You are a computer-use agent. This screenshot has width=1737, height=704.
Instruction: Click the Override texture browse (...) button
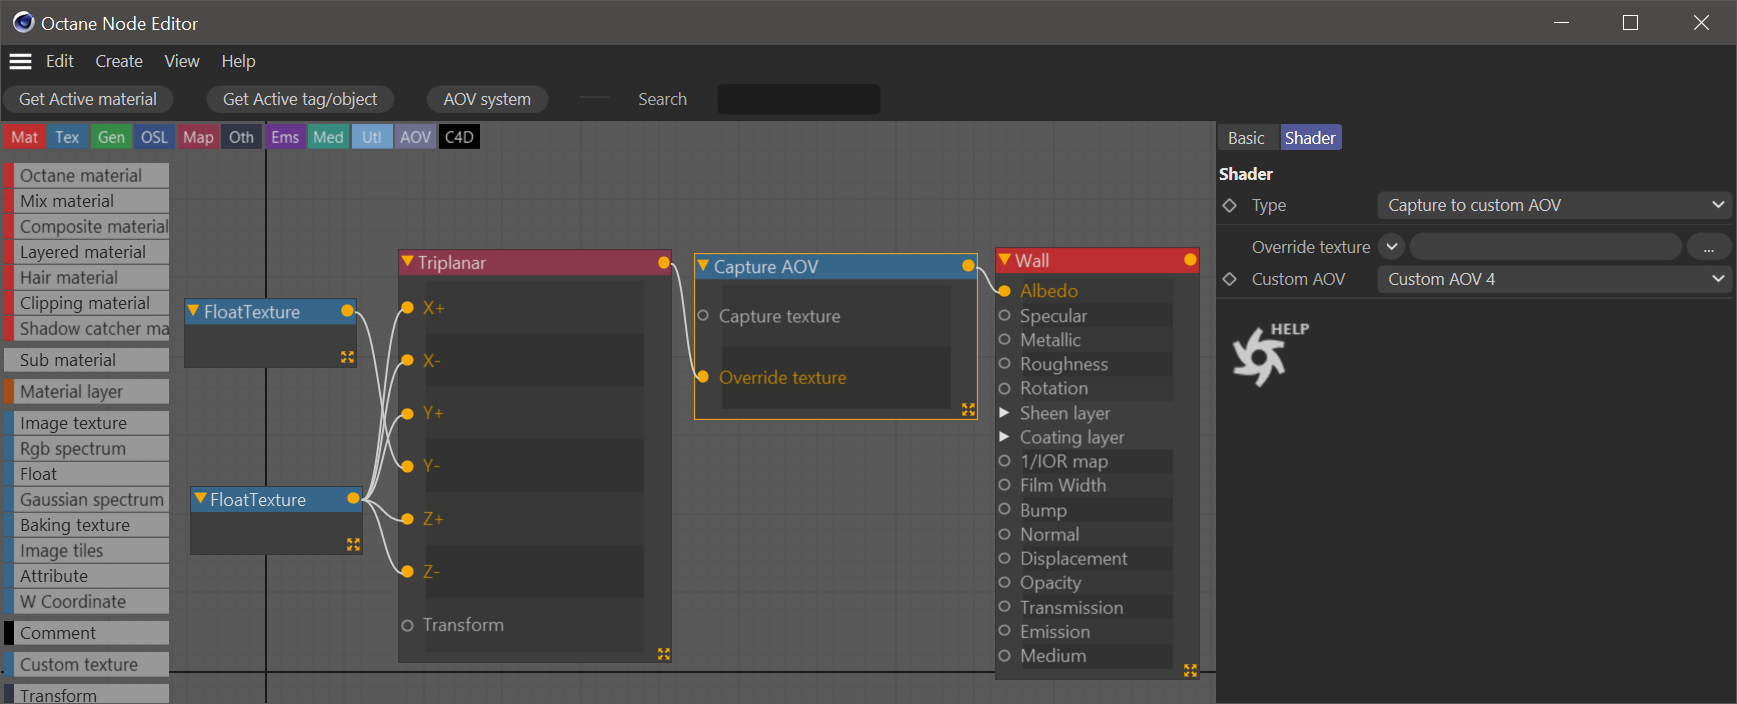click(x=1709, y=246)
